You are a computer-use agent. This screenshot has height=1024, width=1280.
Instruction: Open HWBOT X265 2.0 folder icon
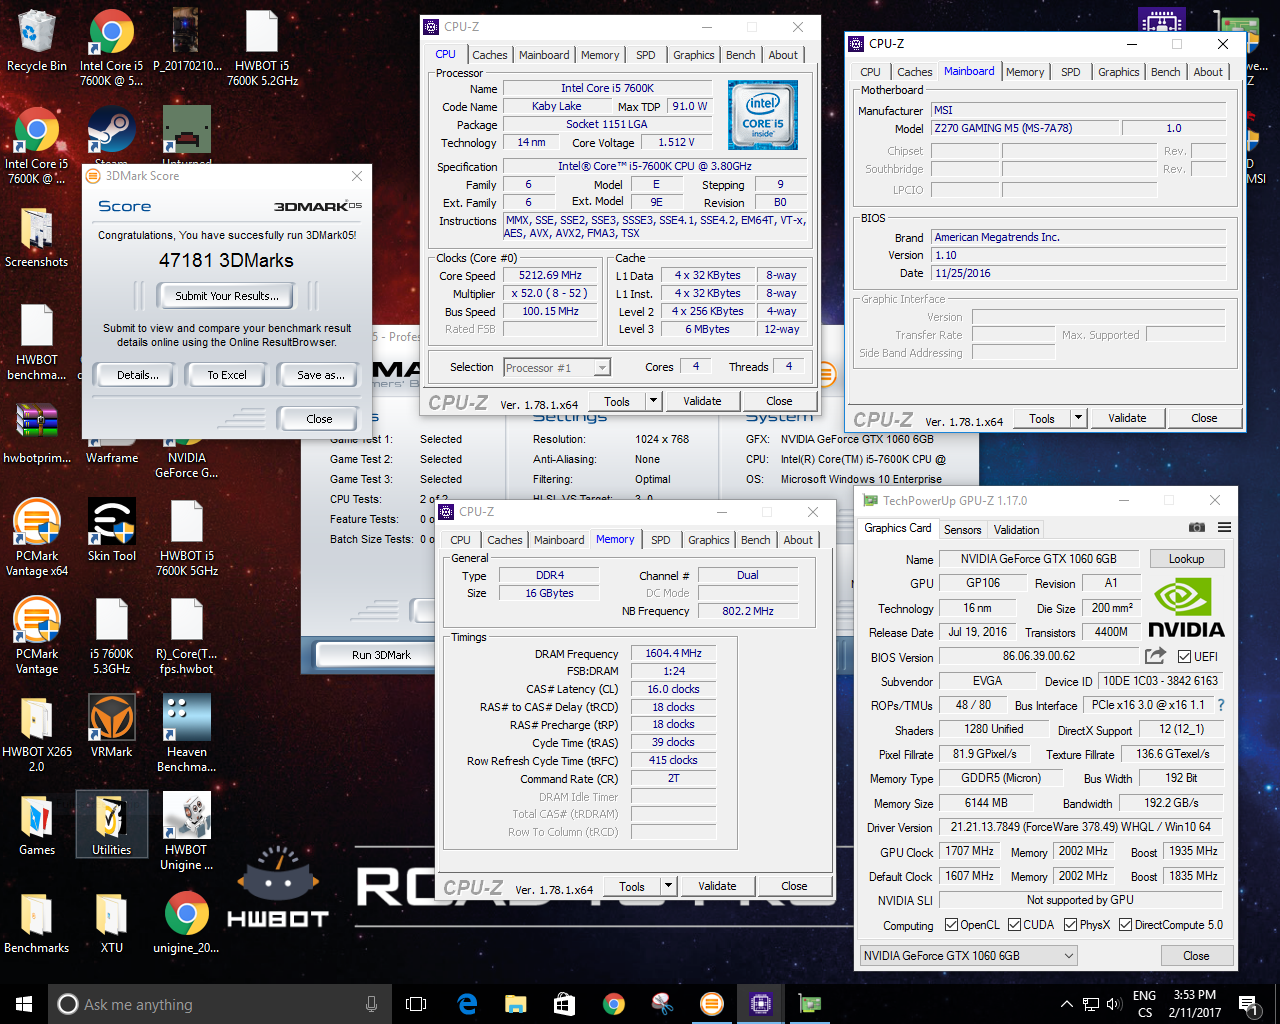click(x=37, y=733)
